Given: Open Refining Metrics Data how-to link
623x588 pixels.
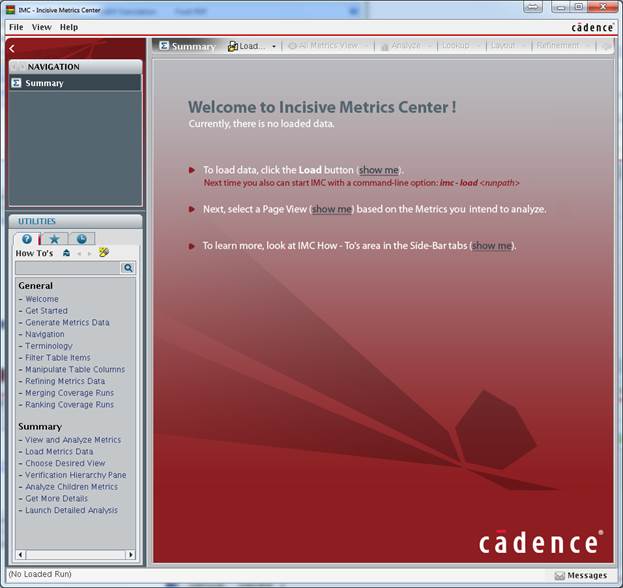Looking at the screenshot, I should 65,381.
